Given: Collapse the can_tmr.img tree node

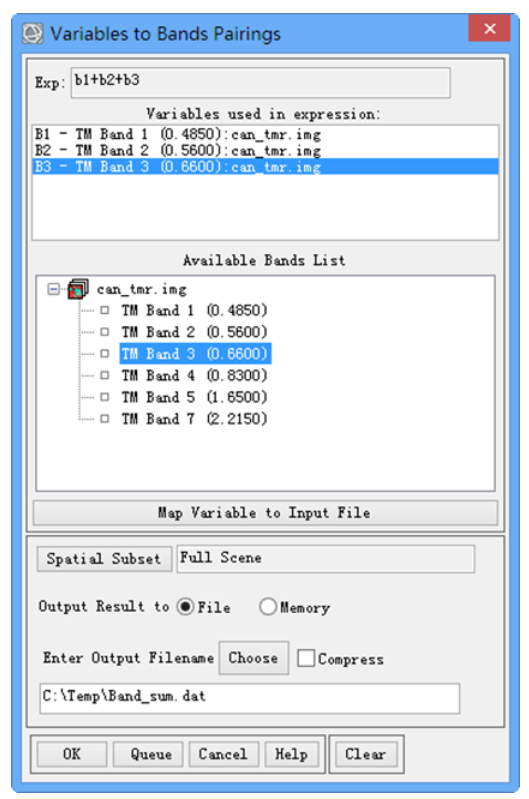Looking at the screenshot, I should click(53, 289).
